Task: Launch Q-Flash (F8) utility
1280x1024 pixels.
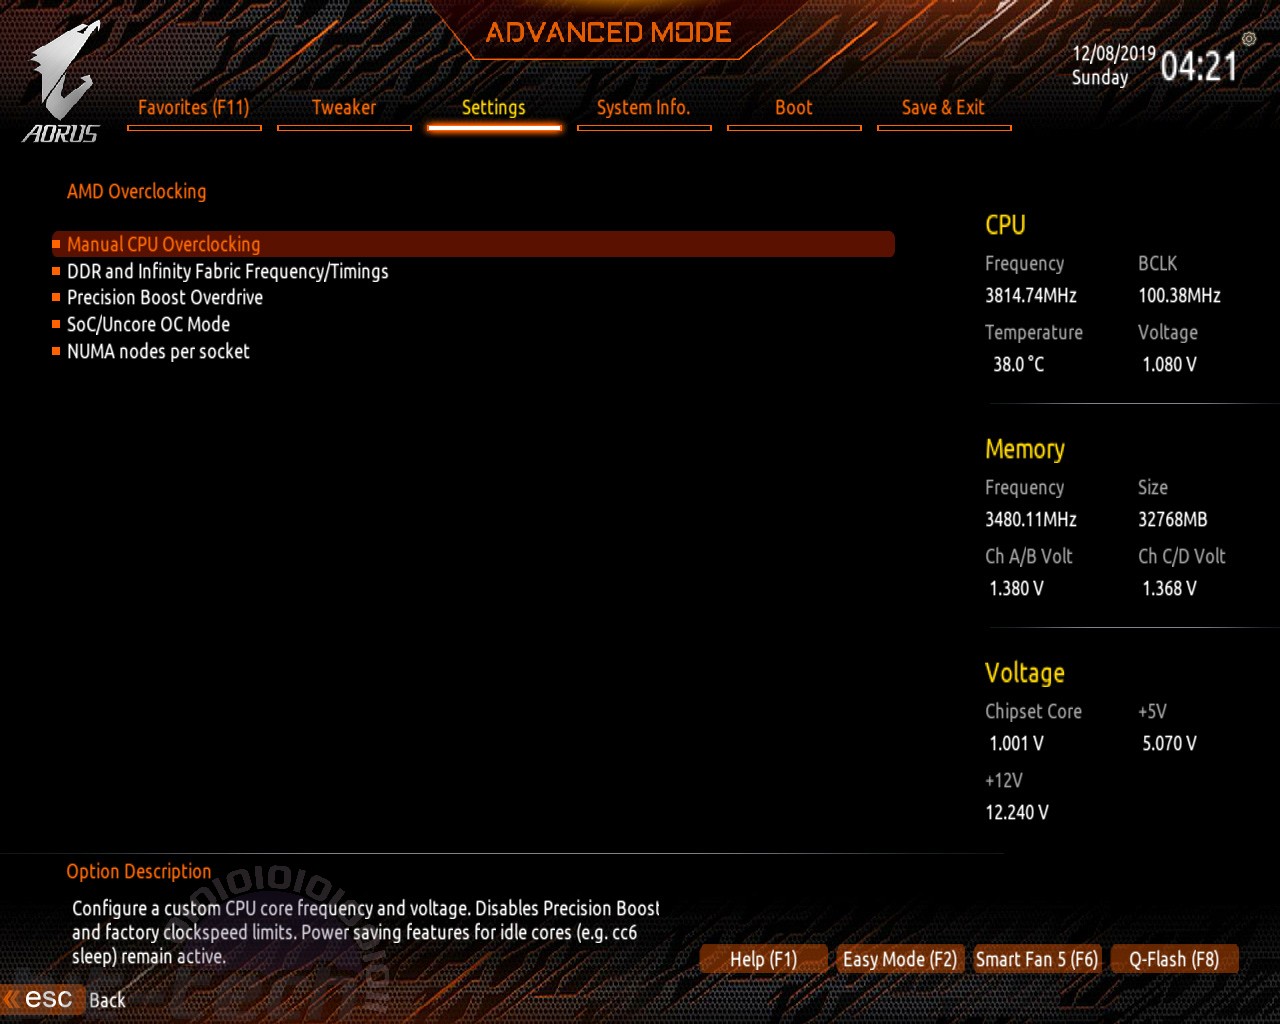Action: (x=1174, y=959)
